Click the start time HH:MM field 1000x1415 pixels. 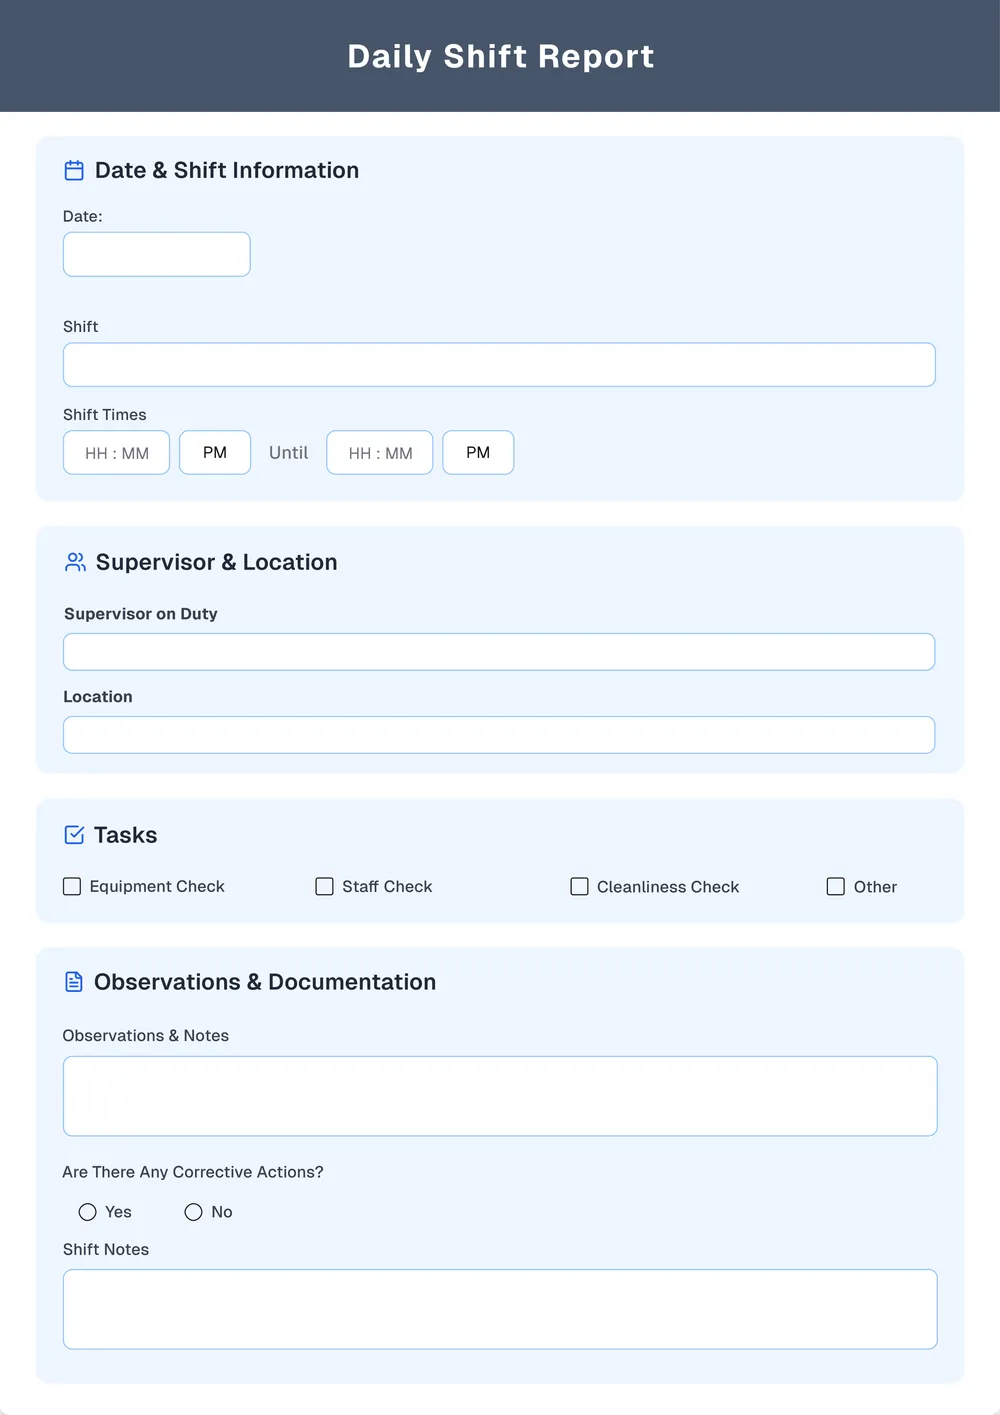116,452
